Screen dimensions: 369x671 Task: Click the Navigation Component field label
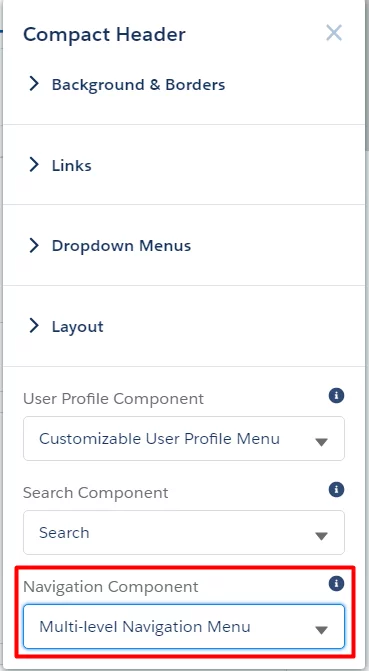pyautogui.click(x=110, y=586)
